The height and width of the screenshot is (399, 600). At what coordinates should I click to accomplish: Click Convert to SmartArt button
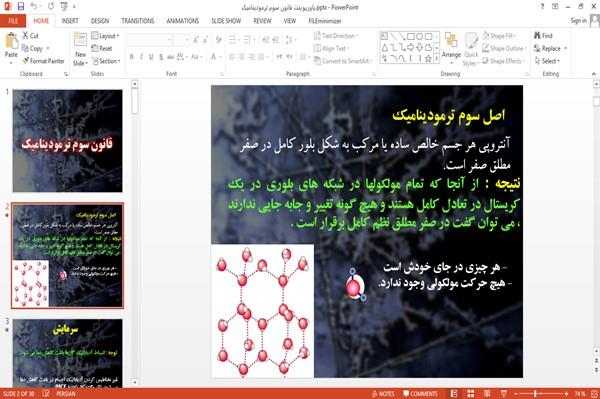[x=342, y=61]
